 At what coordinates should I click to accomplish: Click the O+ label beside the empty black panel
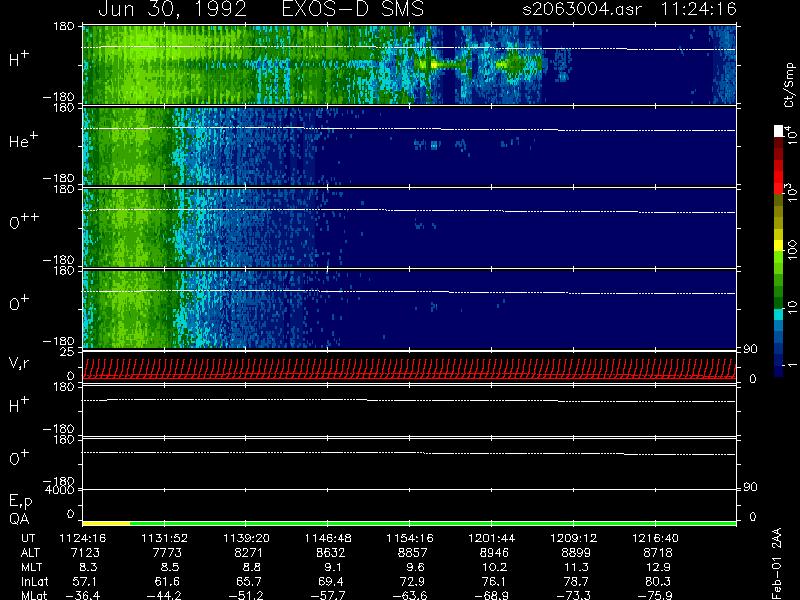[19, 458]
